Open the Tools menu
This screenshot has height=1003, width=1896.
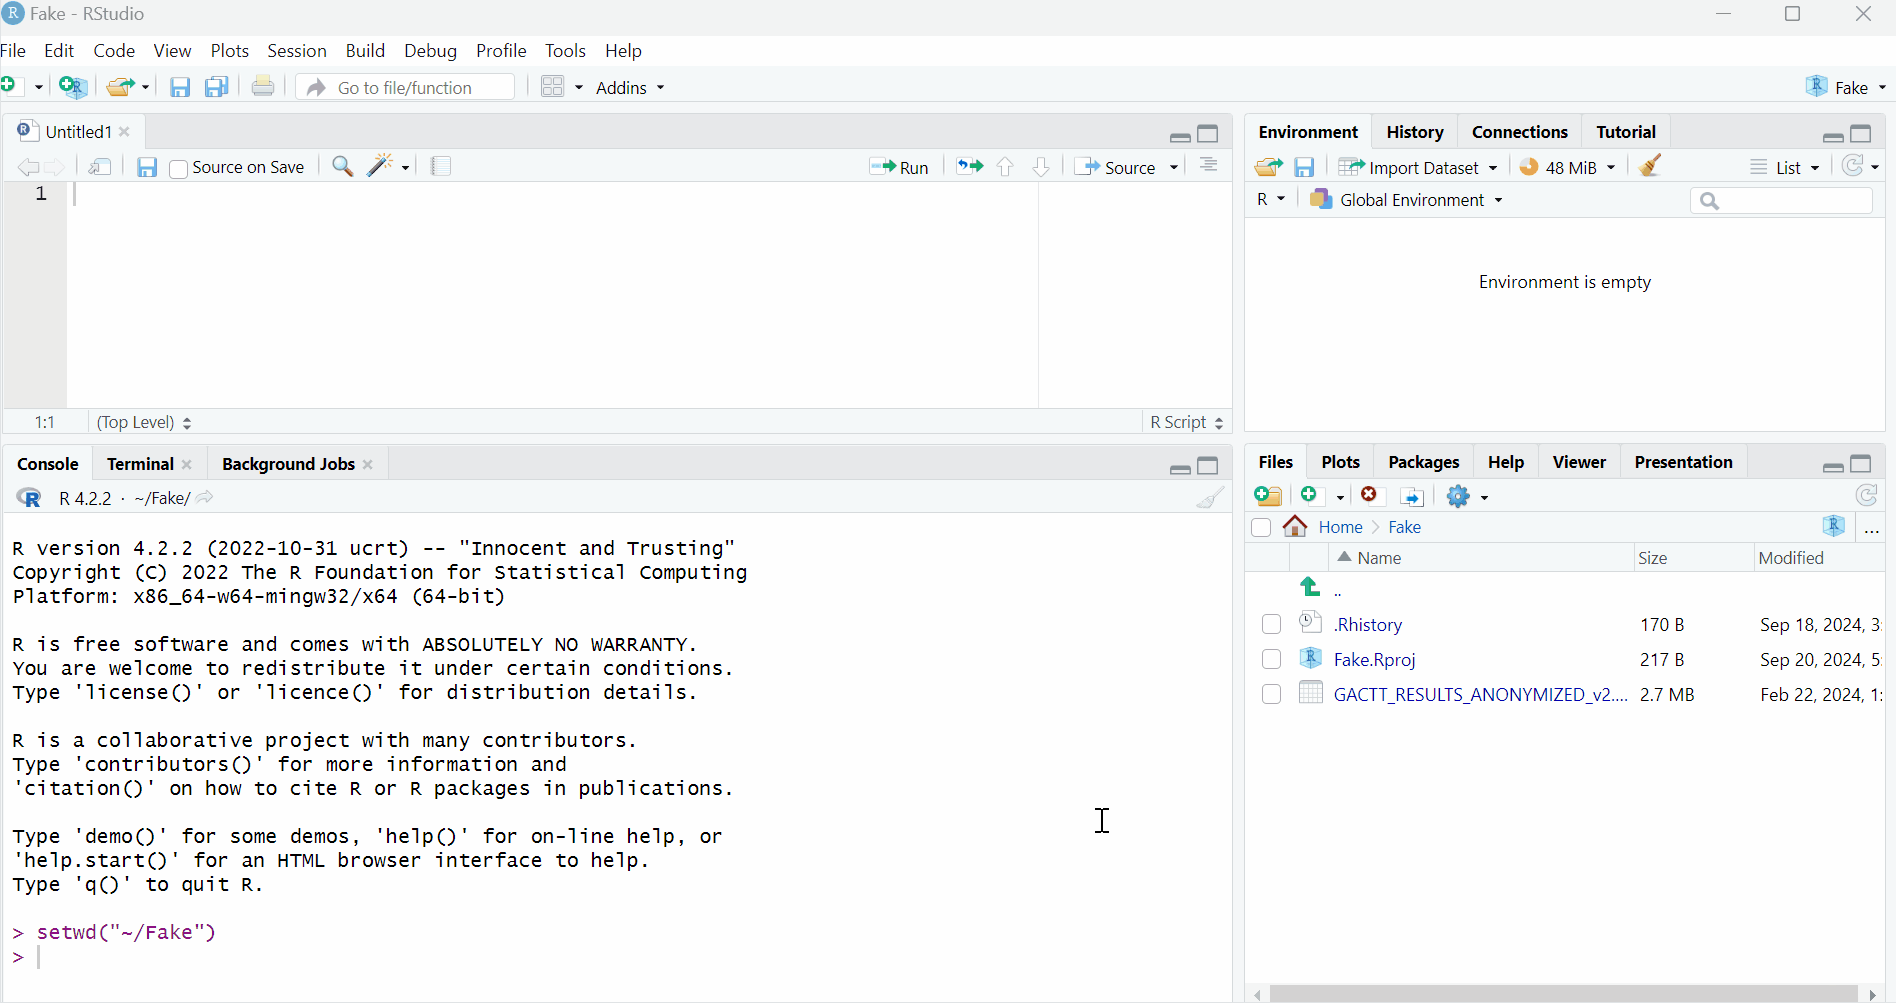(565, 51)
